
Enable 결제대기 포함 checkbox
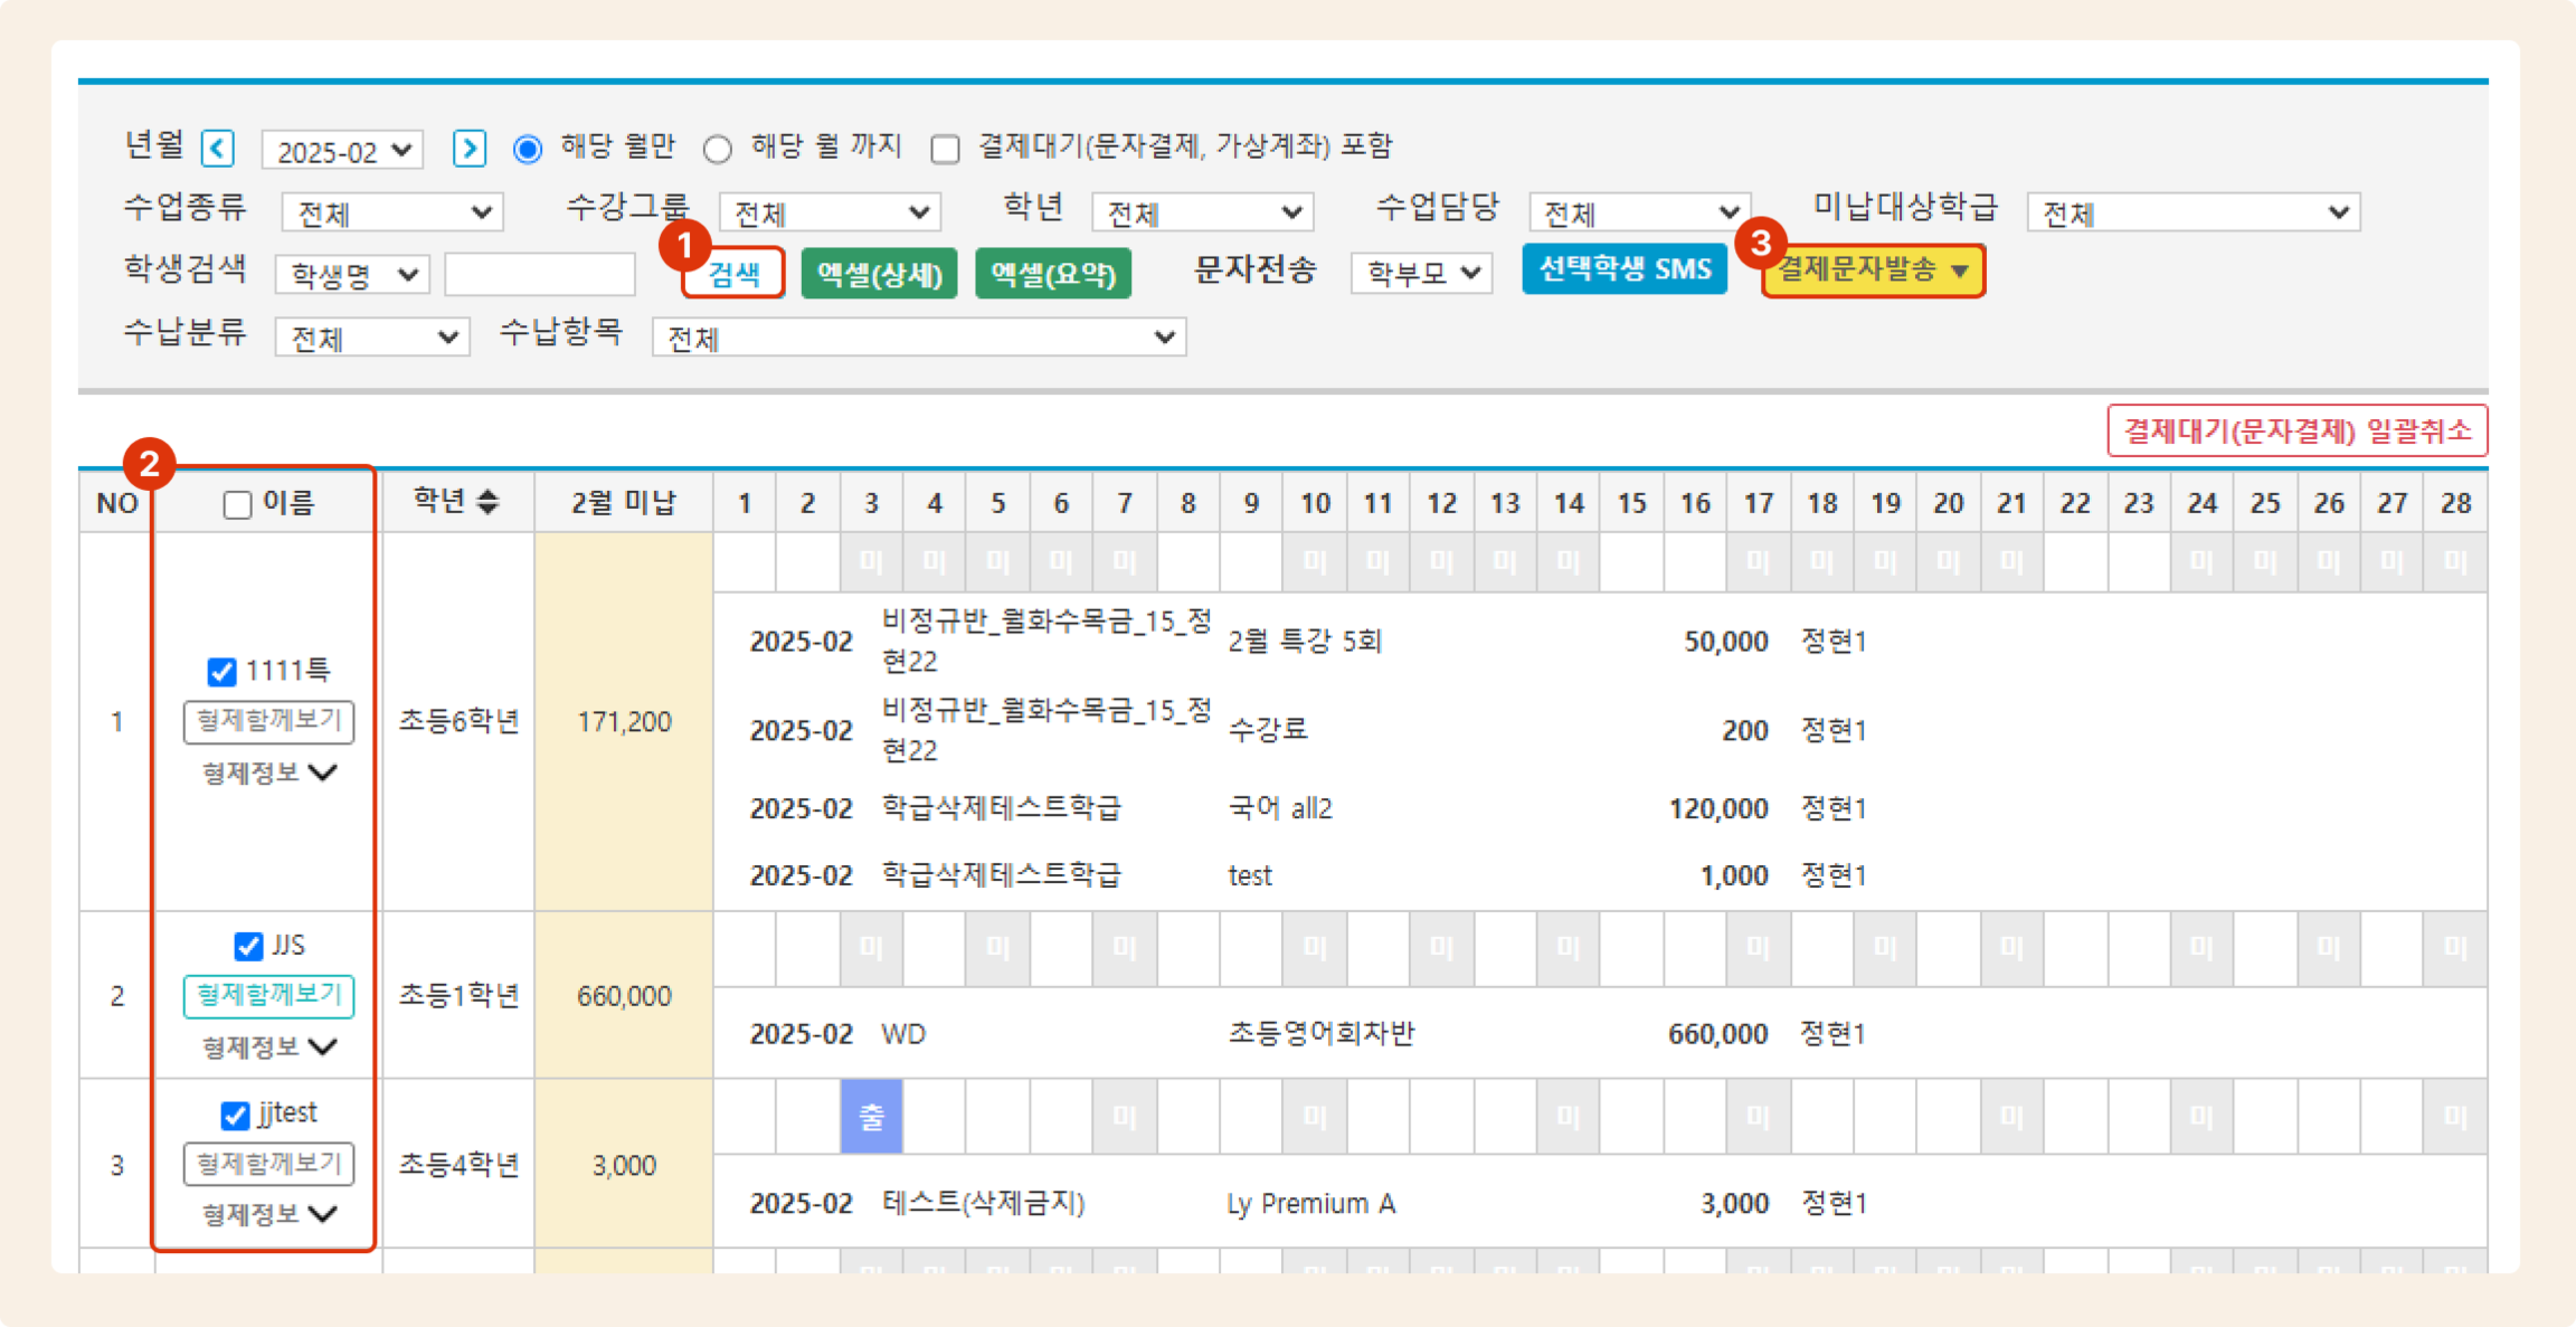[x=944, y=149]
